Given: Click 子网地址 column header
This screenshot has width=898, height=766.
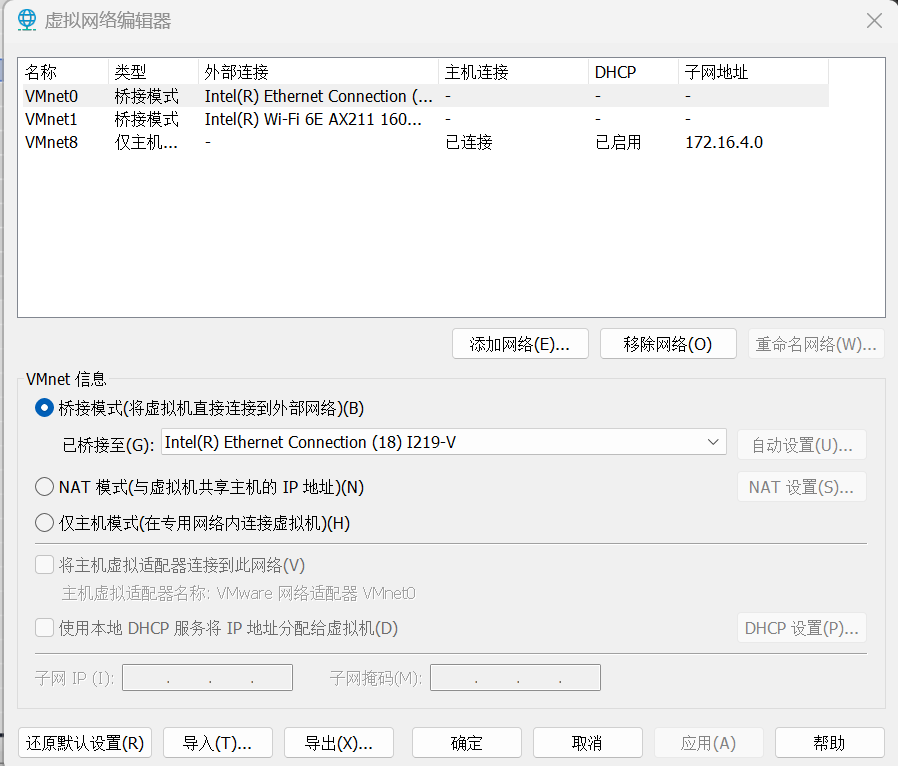Looking at the screenshot, I should pos(753,72).
